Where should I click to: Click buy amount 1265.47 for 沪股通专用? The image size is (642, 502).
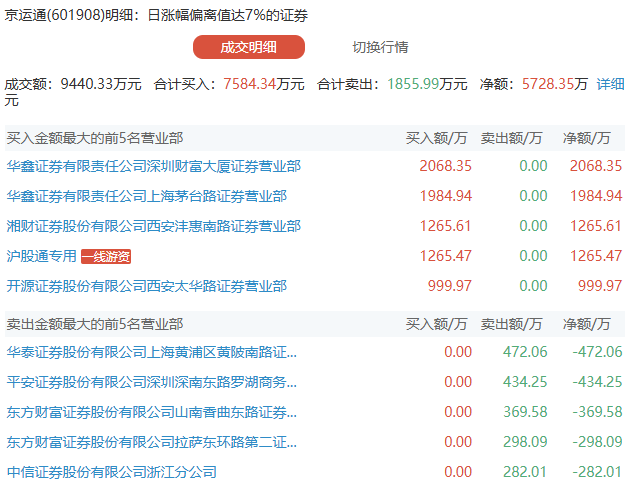[x=445, y=256]
